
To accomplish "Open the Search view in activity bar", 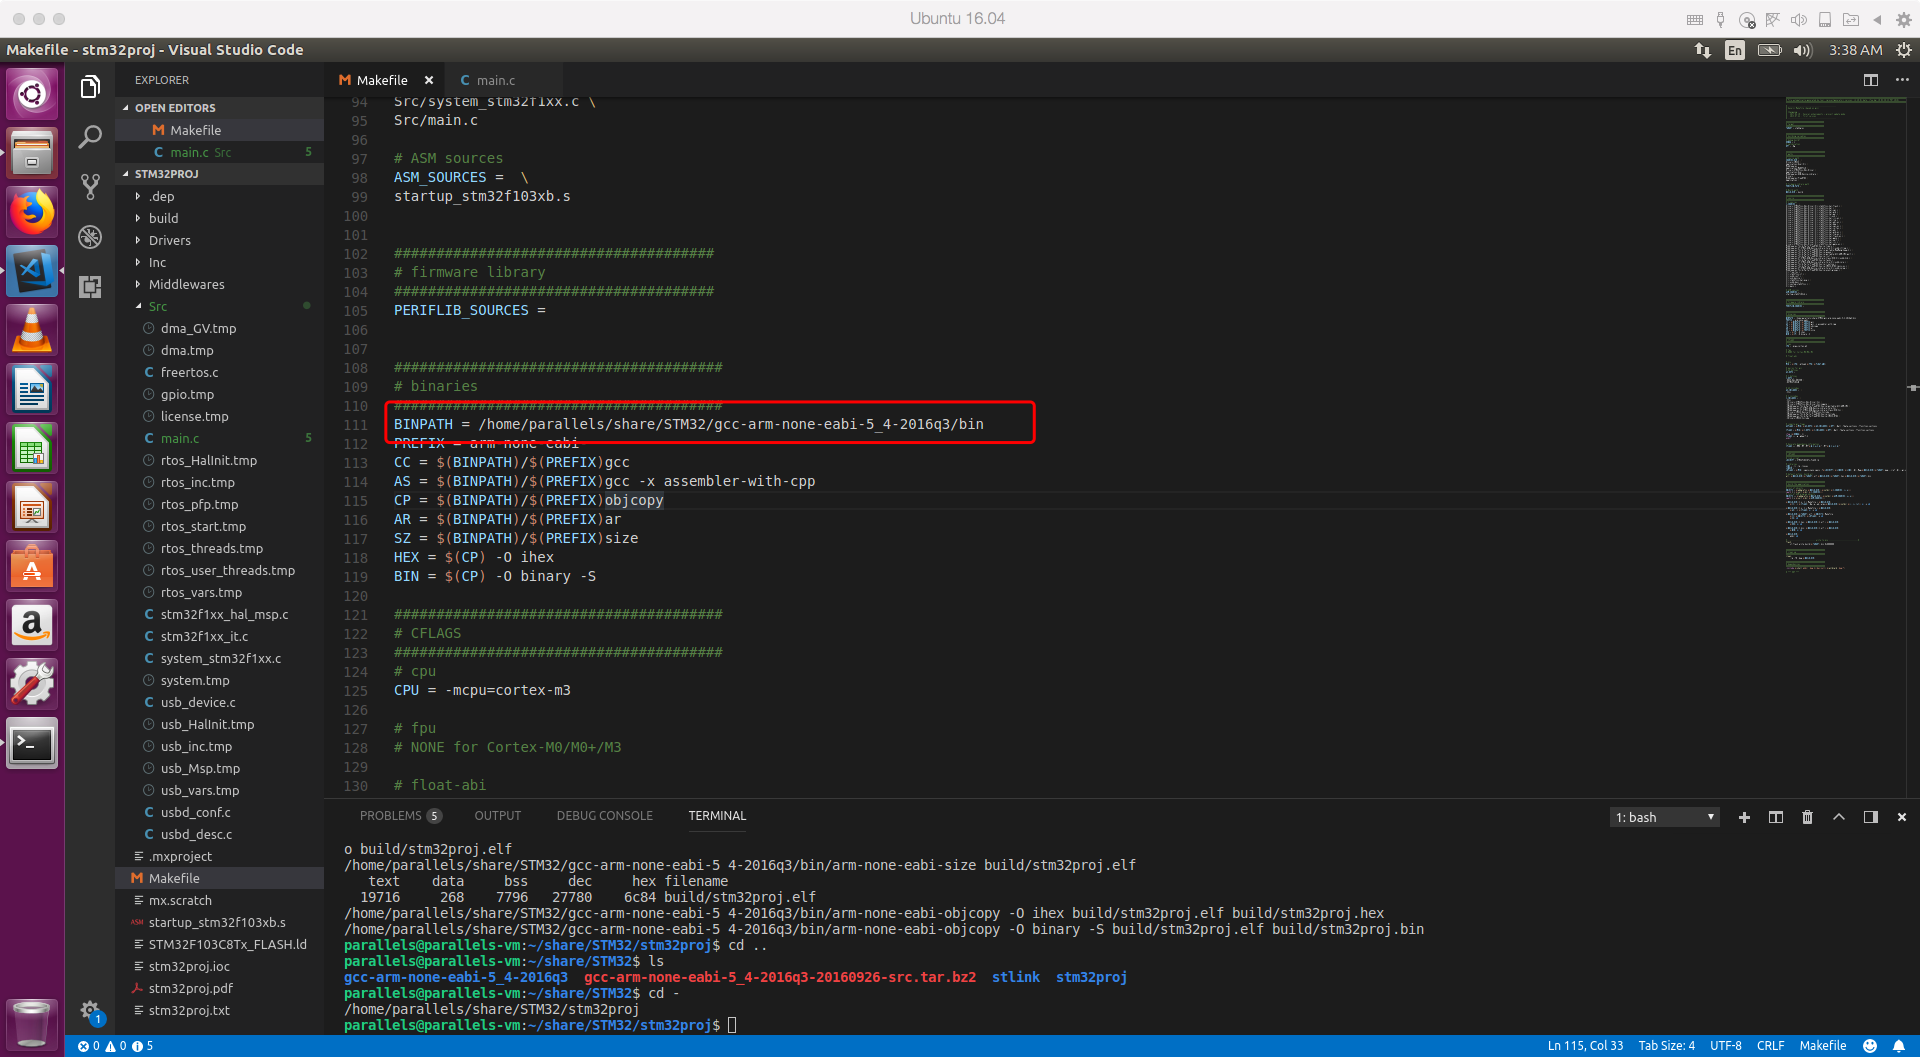I will (x=90, y=136).
